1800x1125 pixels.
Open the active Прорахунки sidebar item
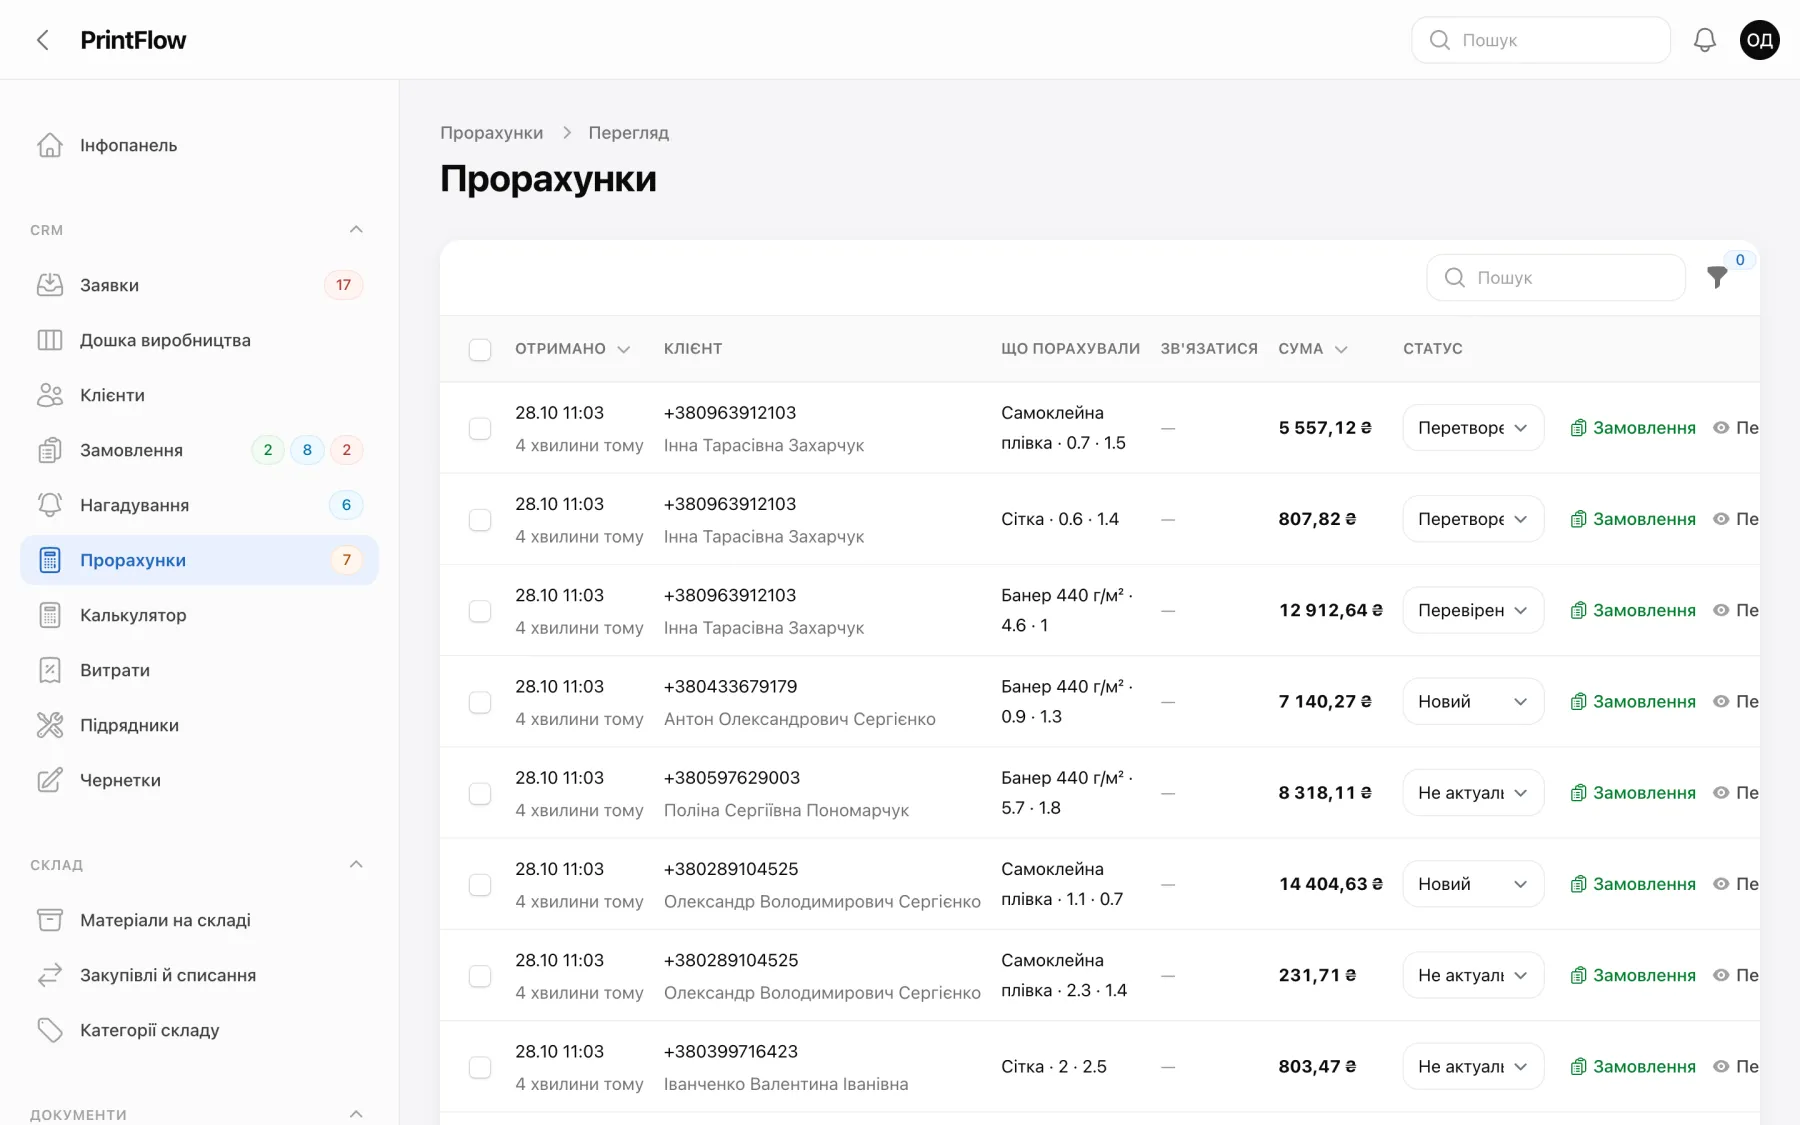tap(200, 560)
